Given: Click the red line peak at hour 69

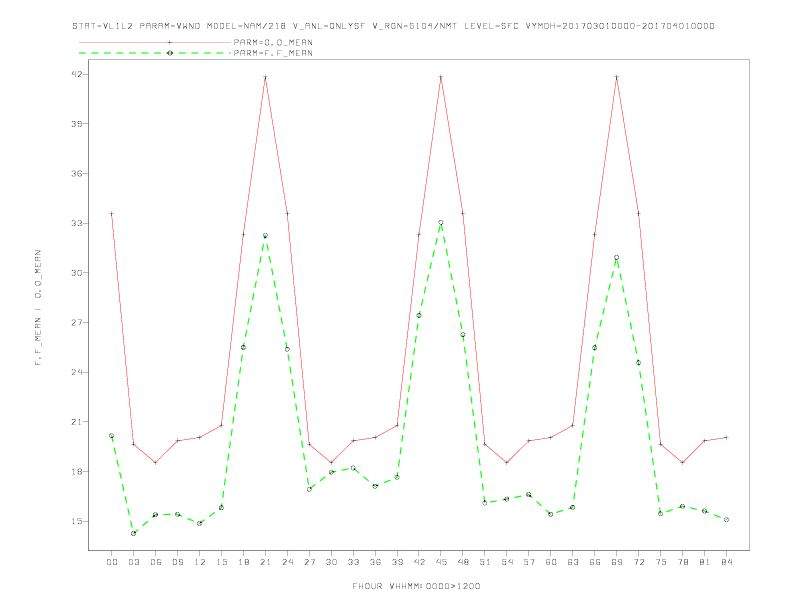Looking at the screenshot, I should point(617,77).
